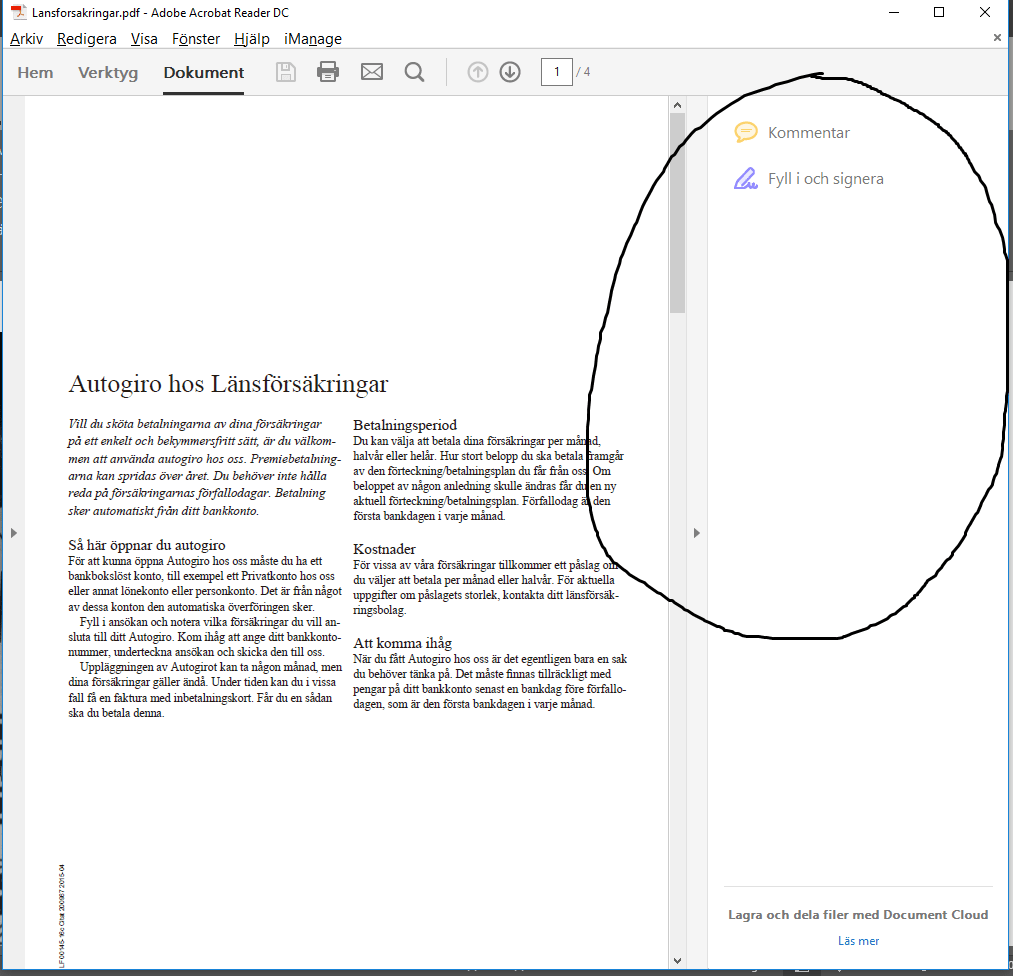Open the Visa menu

tap(143, 38)
